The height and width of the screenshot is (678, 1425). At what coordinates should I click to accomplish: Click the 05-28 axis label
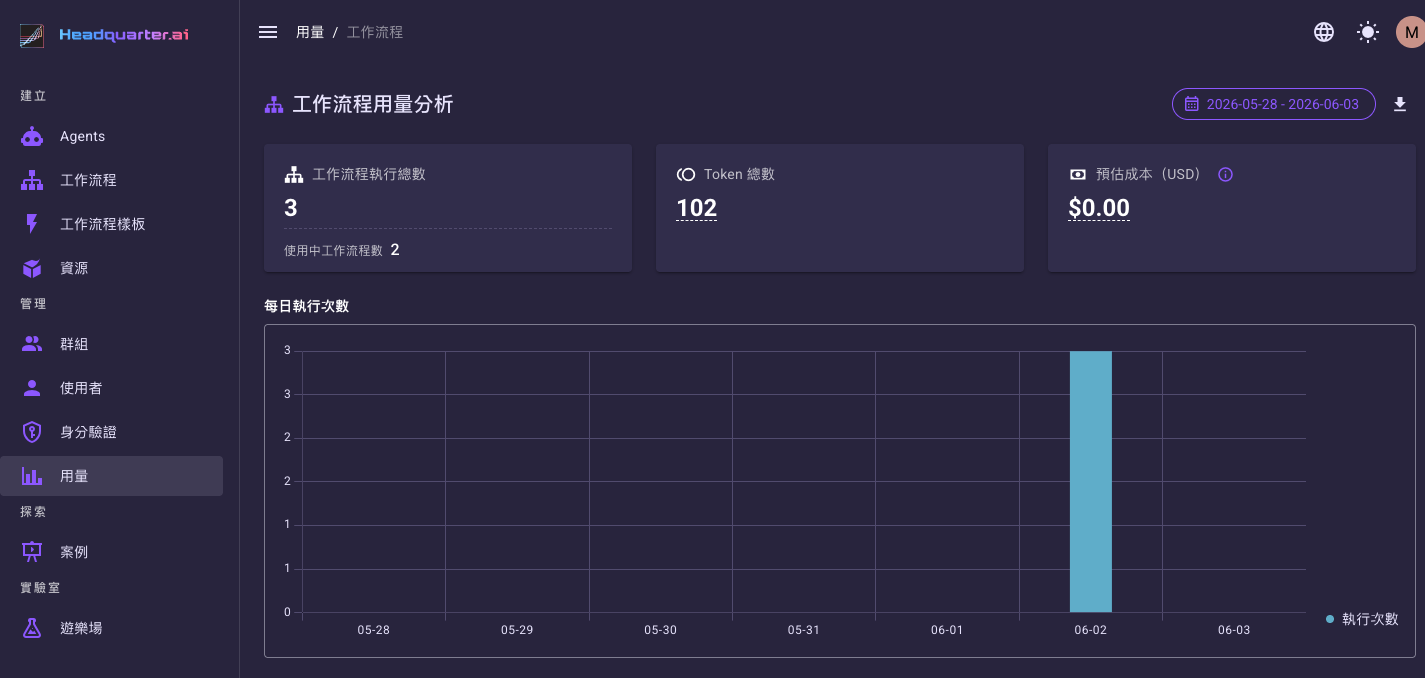coord(373,630)
